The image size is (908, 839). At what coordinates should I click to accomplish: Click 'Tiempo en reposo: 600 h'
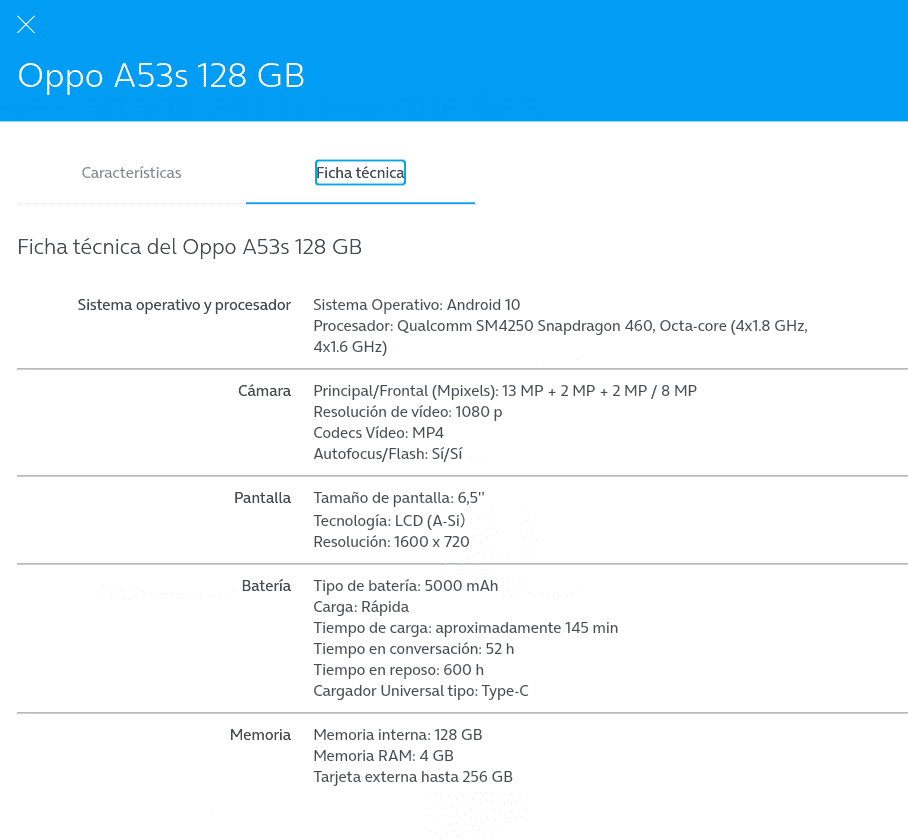pos(398,670)
